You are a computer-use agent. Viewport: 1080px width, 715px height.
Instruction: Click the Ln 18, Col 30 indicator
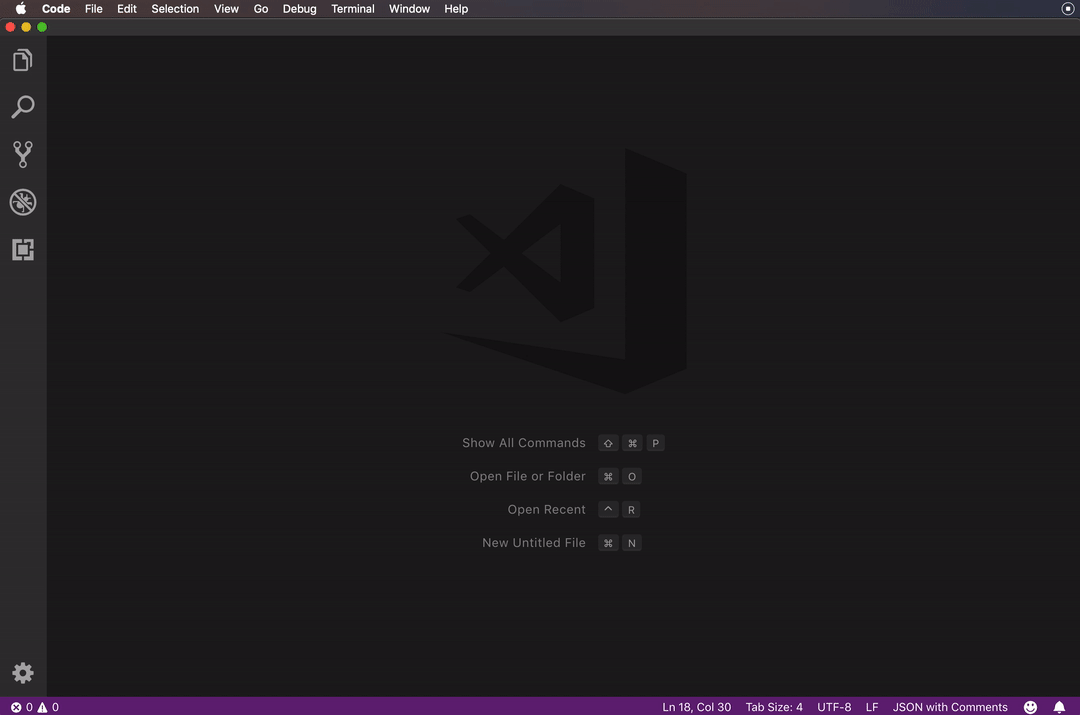point(696,707)
